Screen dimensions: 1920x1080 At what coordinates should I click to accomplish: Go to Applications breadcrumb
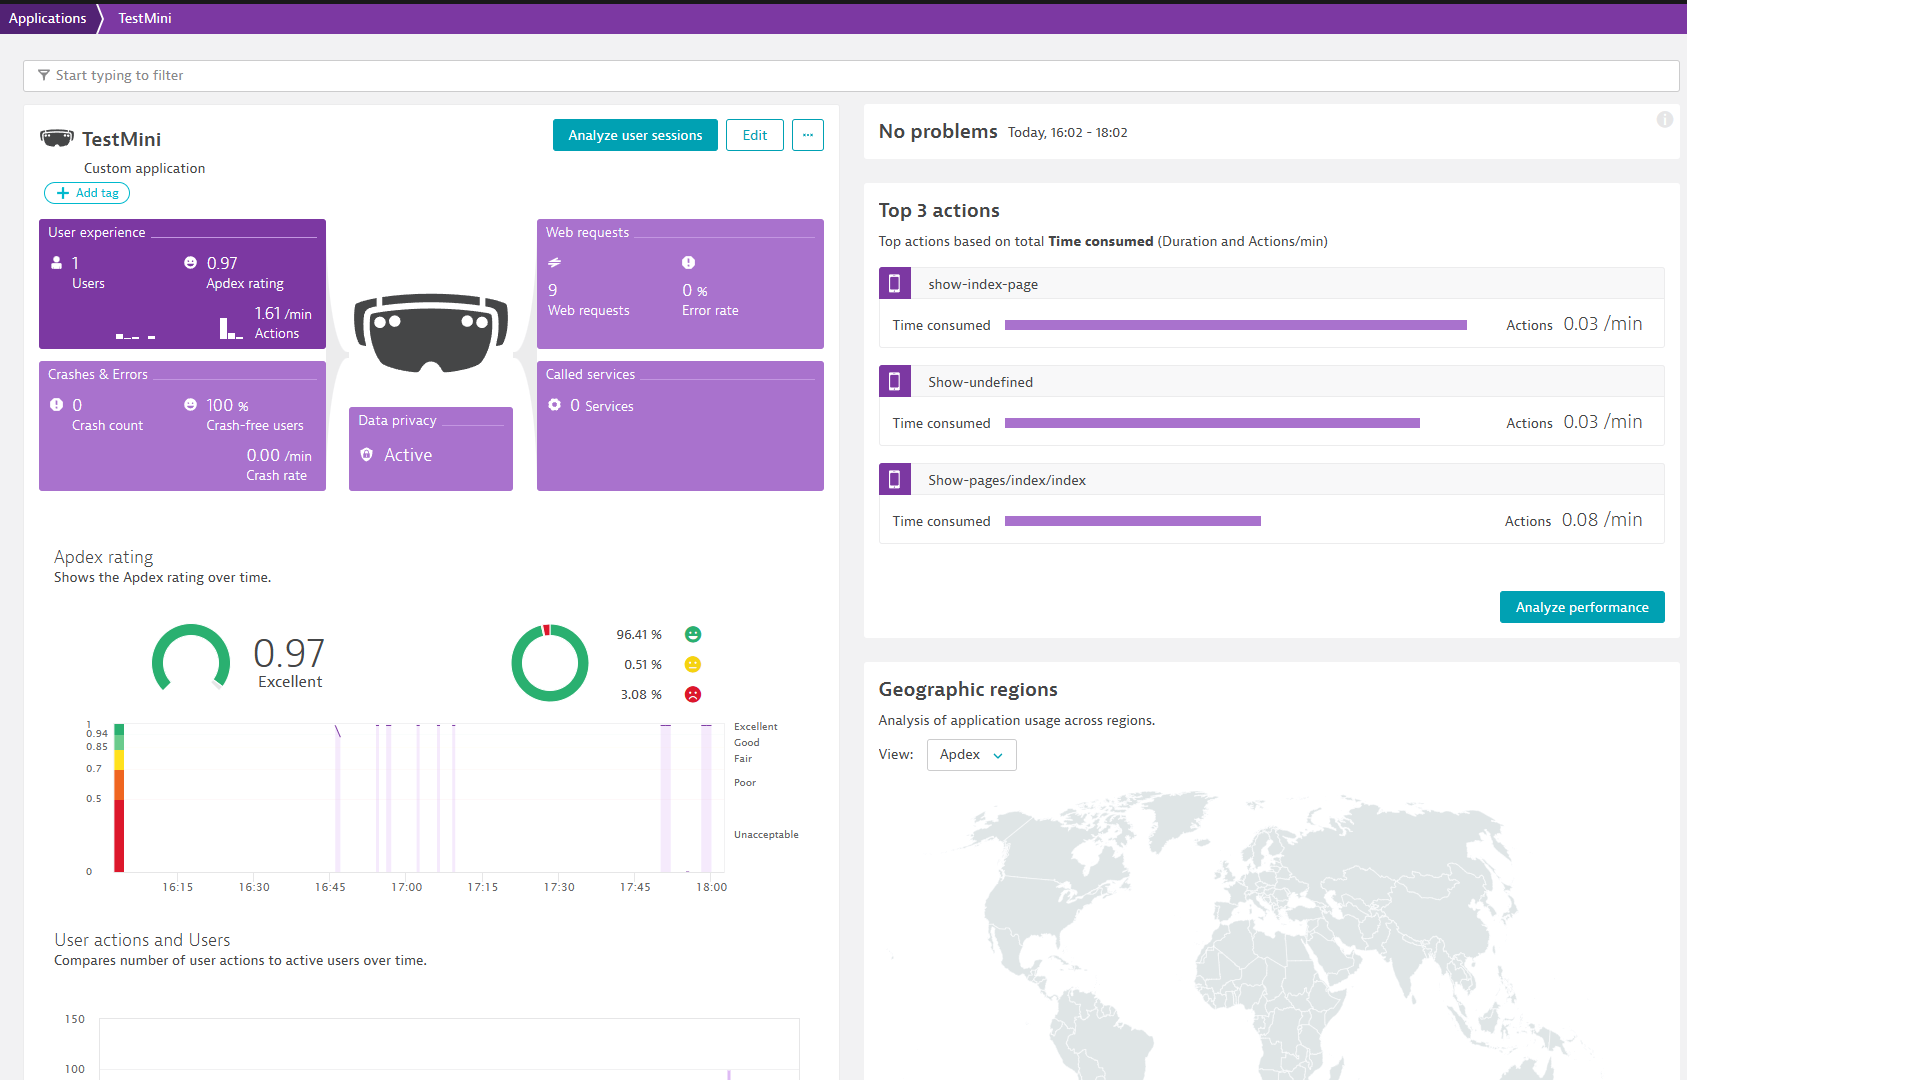point(47,18)
